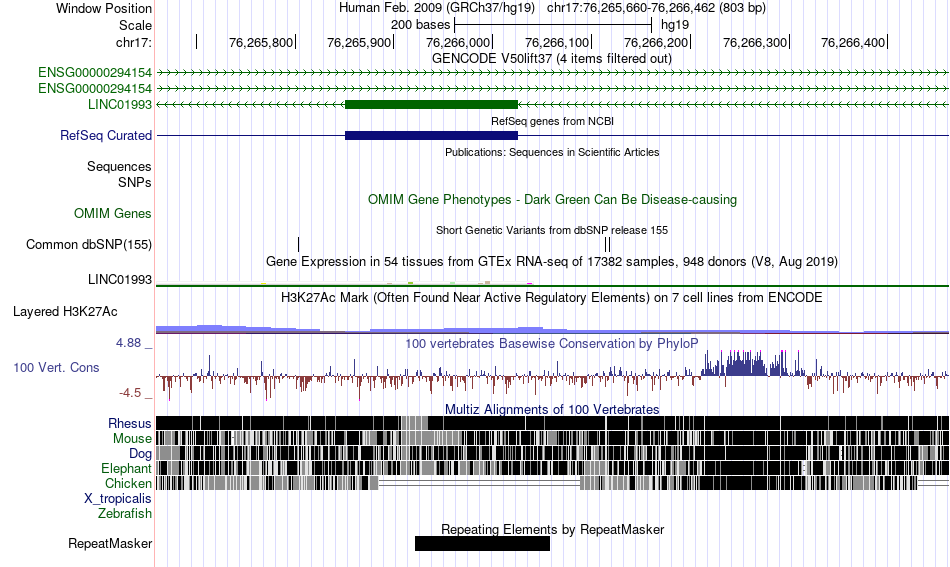Click the GTEx LINC01993 expression bar graph

552,282
